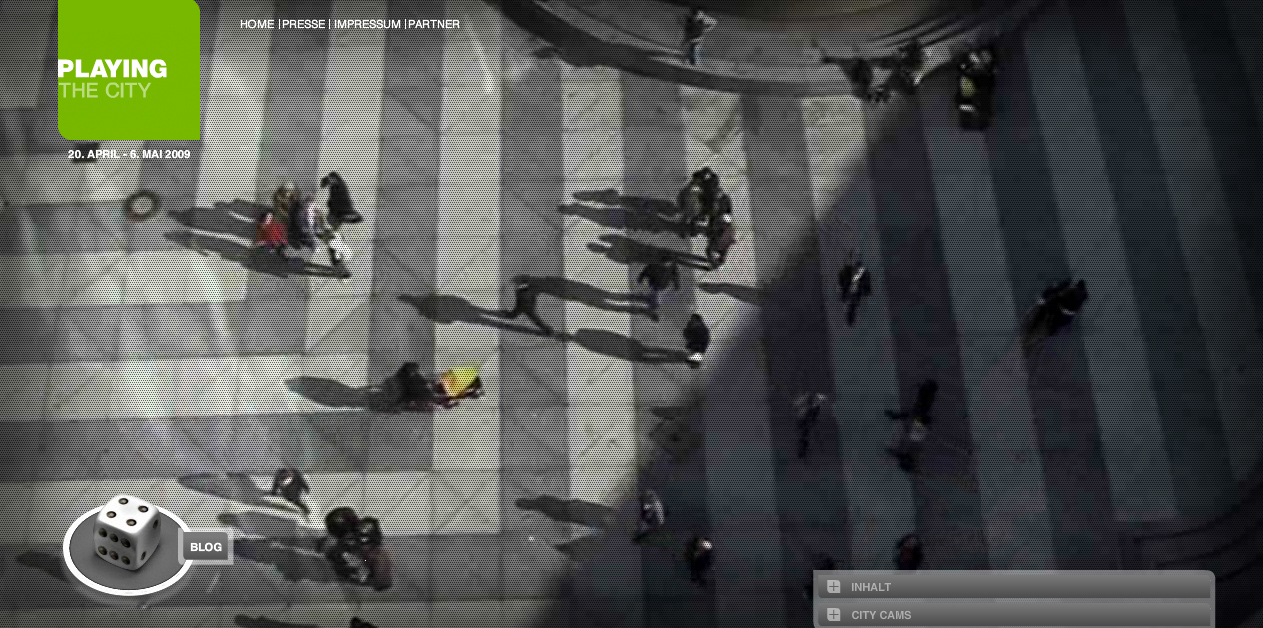Click the empty right end of the CITY CAMS bar
Screen dimensions: 1263x628
point(1150,615)
